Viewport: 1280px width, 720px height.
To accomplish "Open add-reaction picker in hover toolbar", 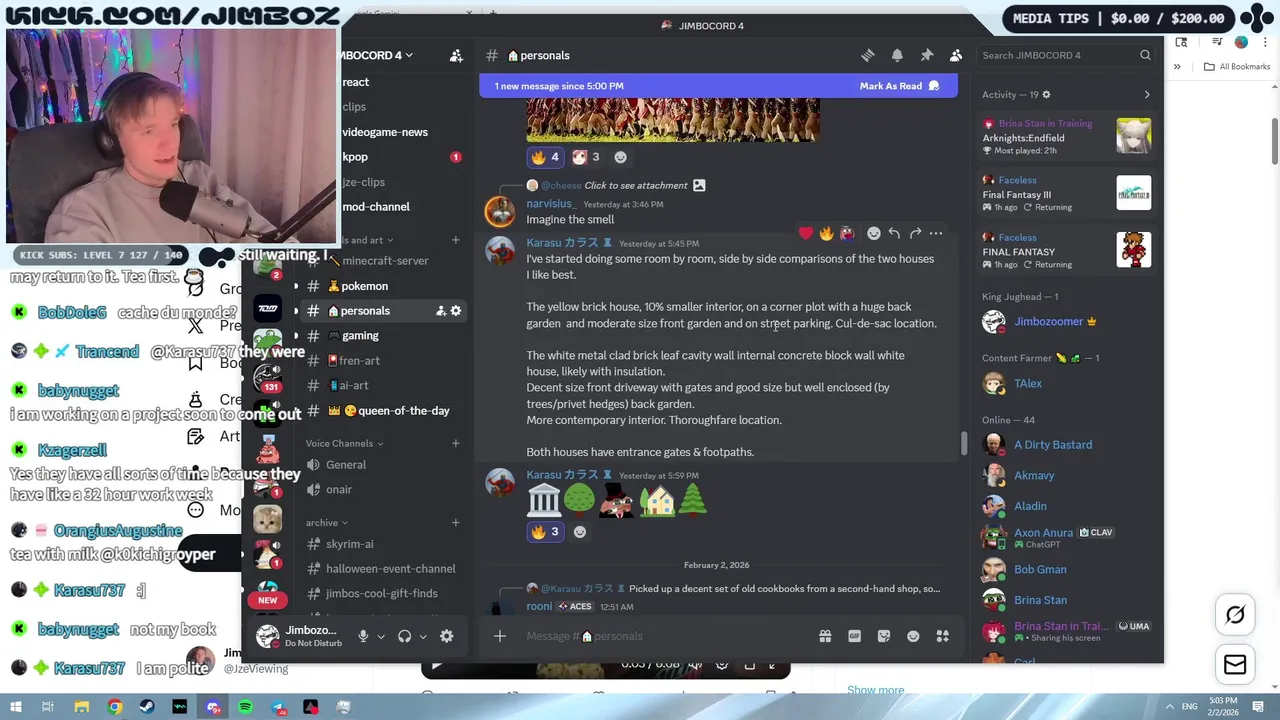I will point(874,233).
